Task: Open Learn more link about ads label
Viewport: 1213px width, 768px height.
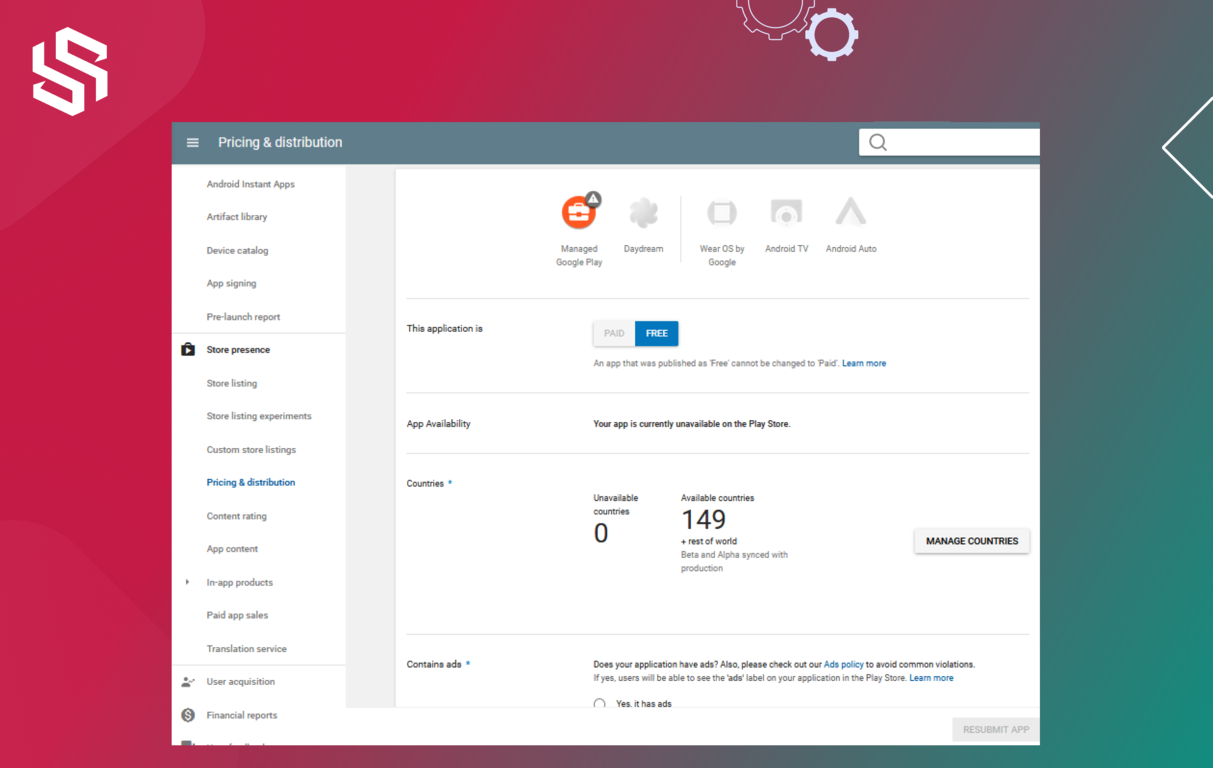Action: (x=931, y=678)
